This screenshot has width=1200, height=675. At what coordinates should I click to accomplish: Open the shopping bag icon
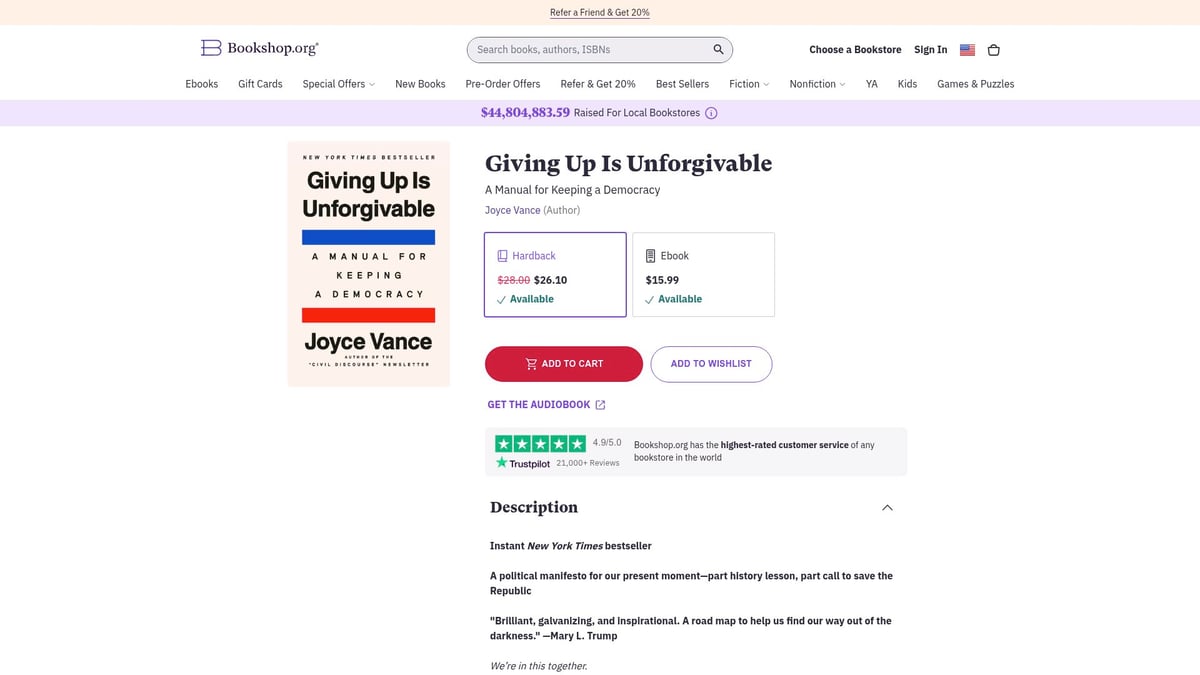(x=993, y=49)
